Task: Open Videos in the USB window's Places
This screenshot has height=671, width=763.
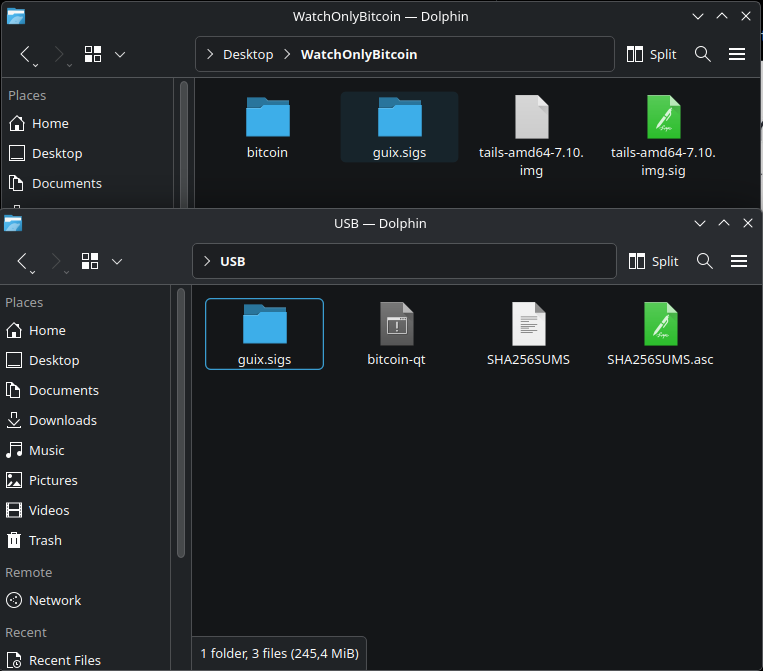Action: click(85, 510)
